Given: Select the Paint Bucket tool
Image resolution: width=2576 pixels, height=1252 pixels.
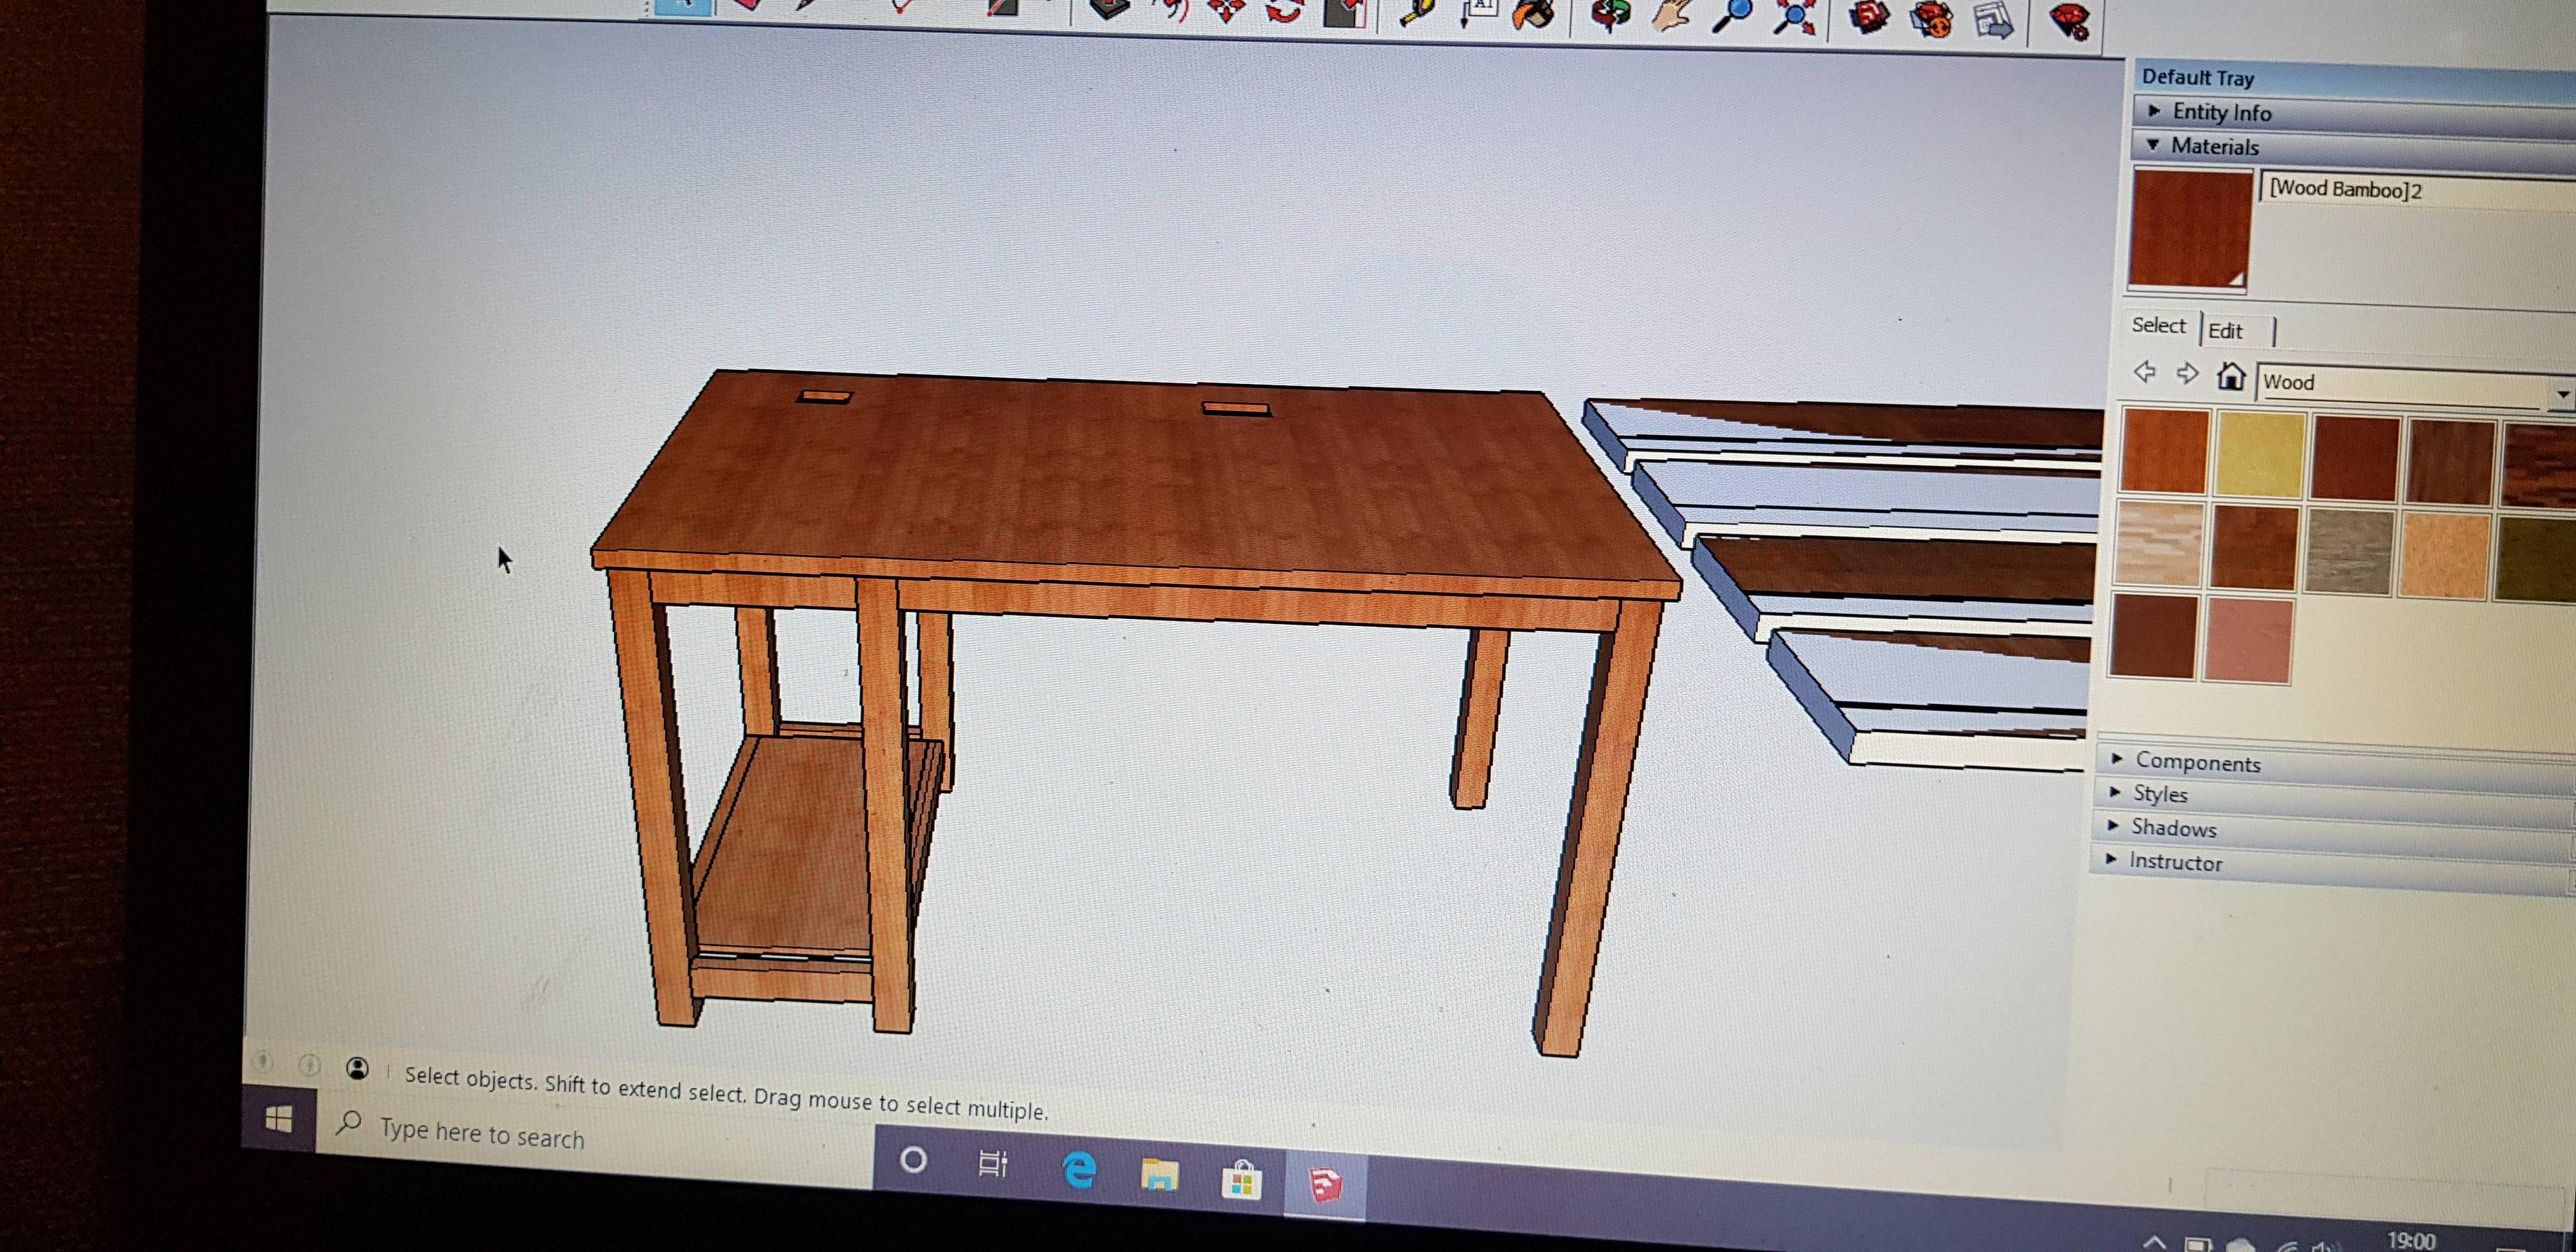Looking at the screenshot, I should pos(1535,15).
